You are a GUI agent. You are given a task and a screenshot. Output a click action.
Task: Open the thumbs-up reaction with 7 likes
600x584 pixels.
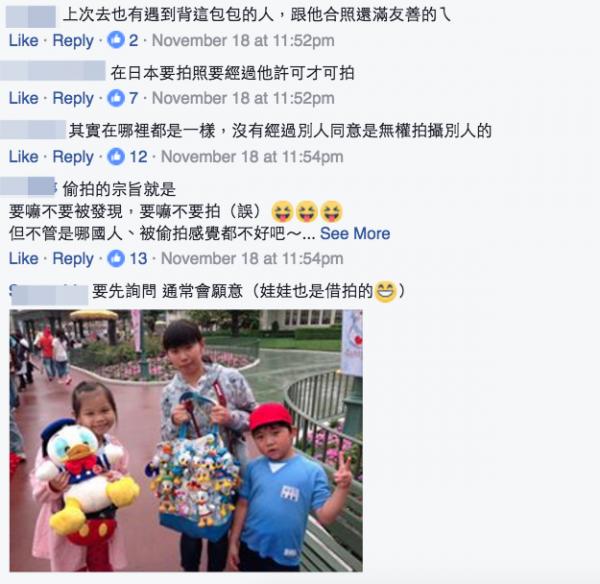122,98
